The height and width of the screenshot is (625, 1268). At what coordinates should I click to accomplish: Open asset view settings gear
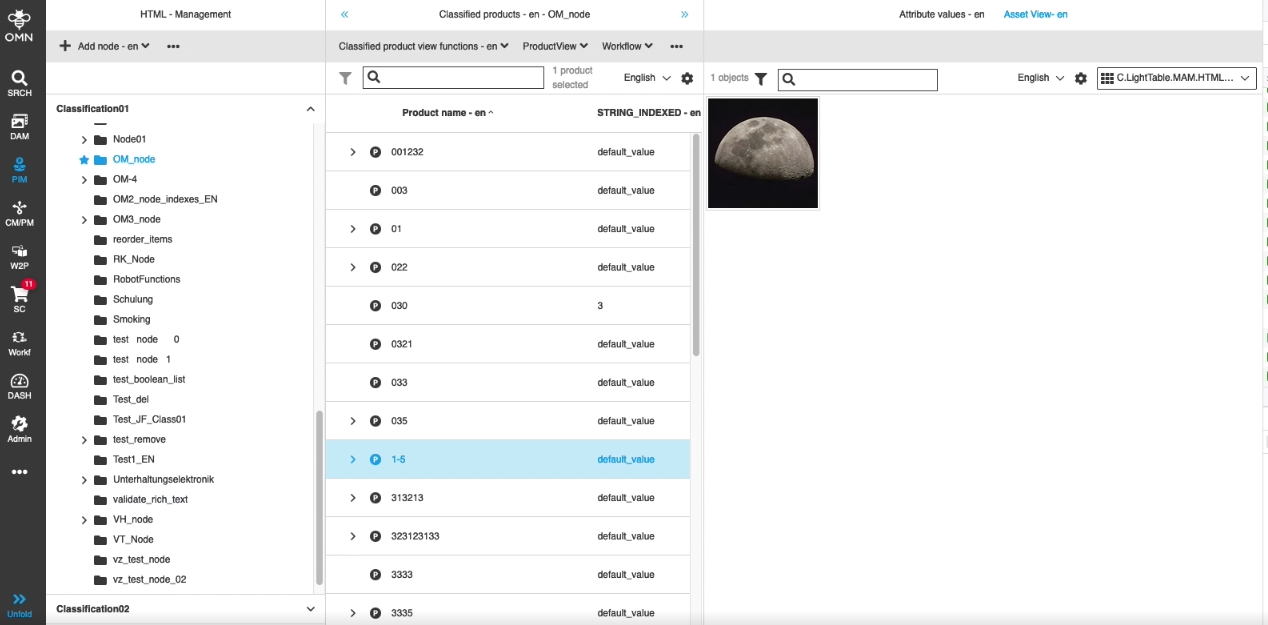[x=1081, y=78]
